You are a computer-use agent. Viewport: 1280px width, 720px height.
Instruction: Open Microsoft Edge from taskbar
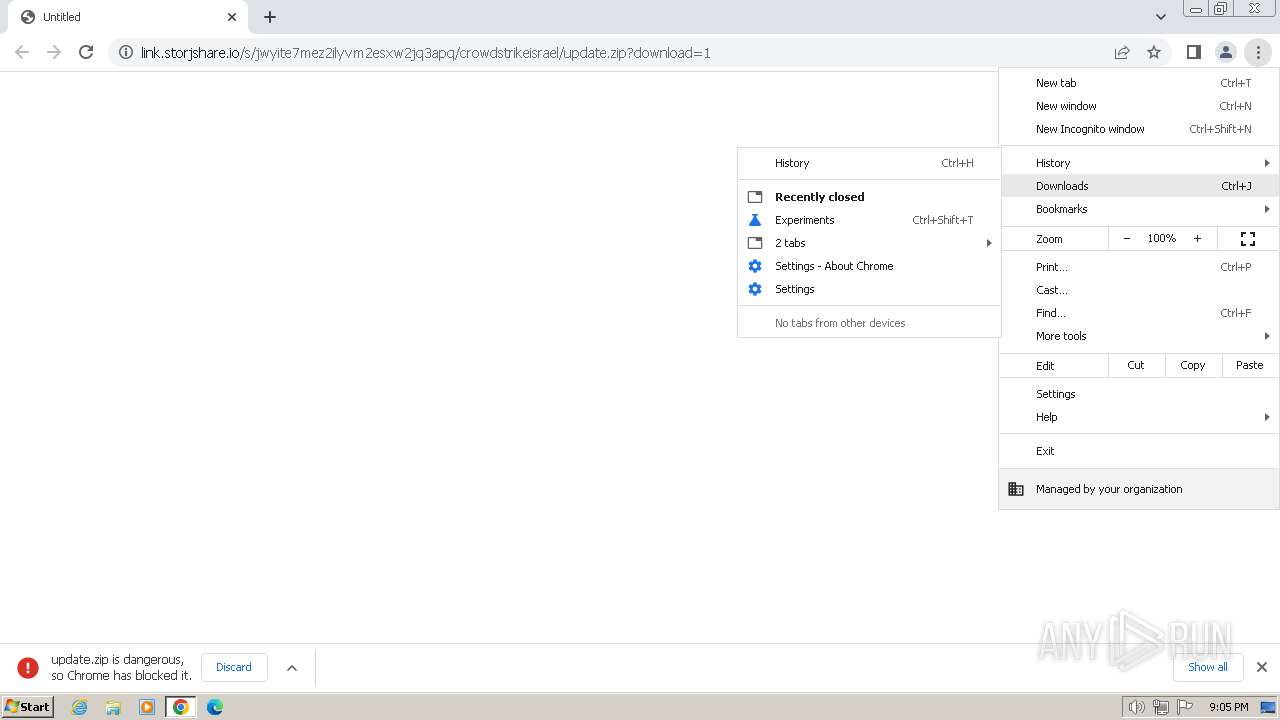coord(215,707)
